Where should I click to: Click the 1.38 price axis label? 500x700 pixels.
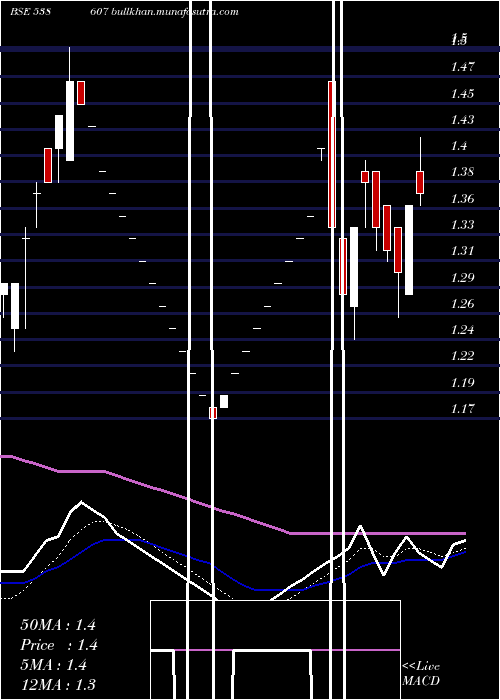463,172
